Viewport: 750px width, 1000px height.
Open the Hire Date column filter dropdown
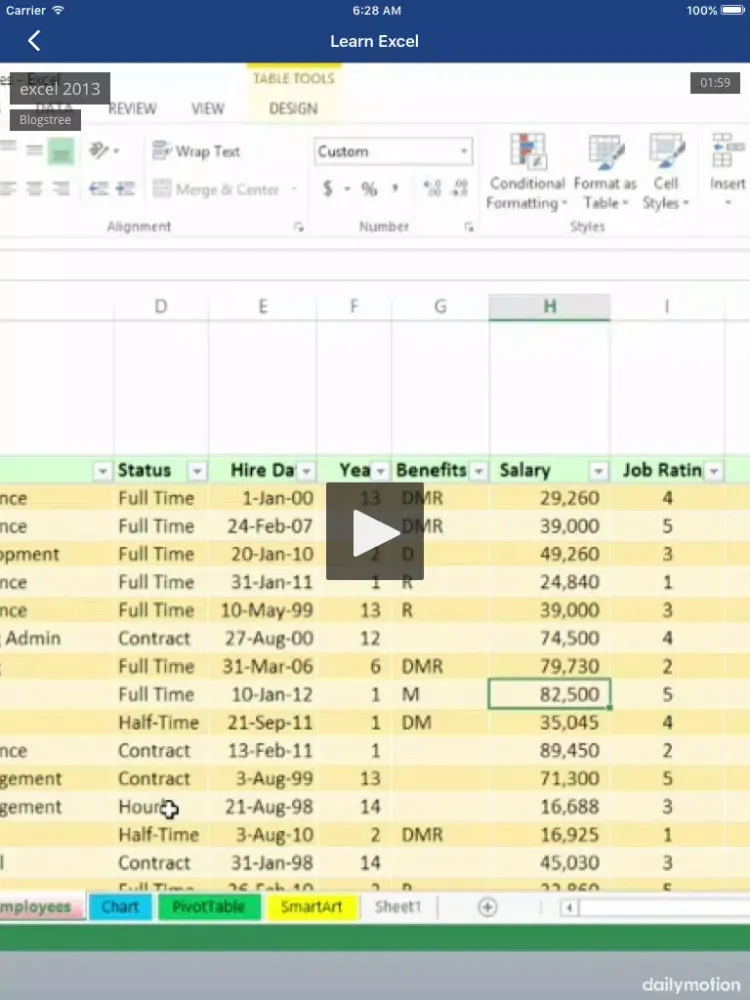pyautogui.click(x=307, y=471)
